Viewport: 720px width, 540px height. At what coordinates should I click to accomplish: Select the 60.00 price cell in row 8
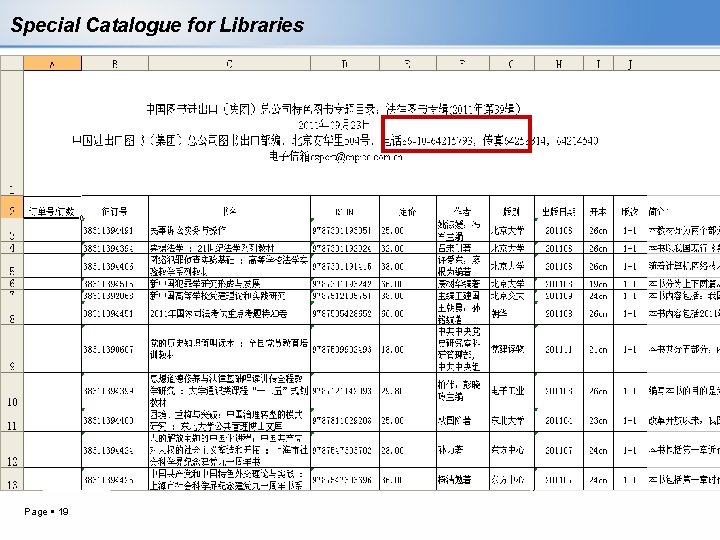(x=408, y=313)
